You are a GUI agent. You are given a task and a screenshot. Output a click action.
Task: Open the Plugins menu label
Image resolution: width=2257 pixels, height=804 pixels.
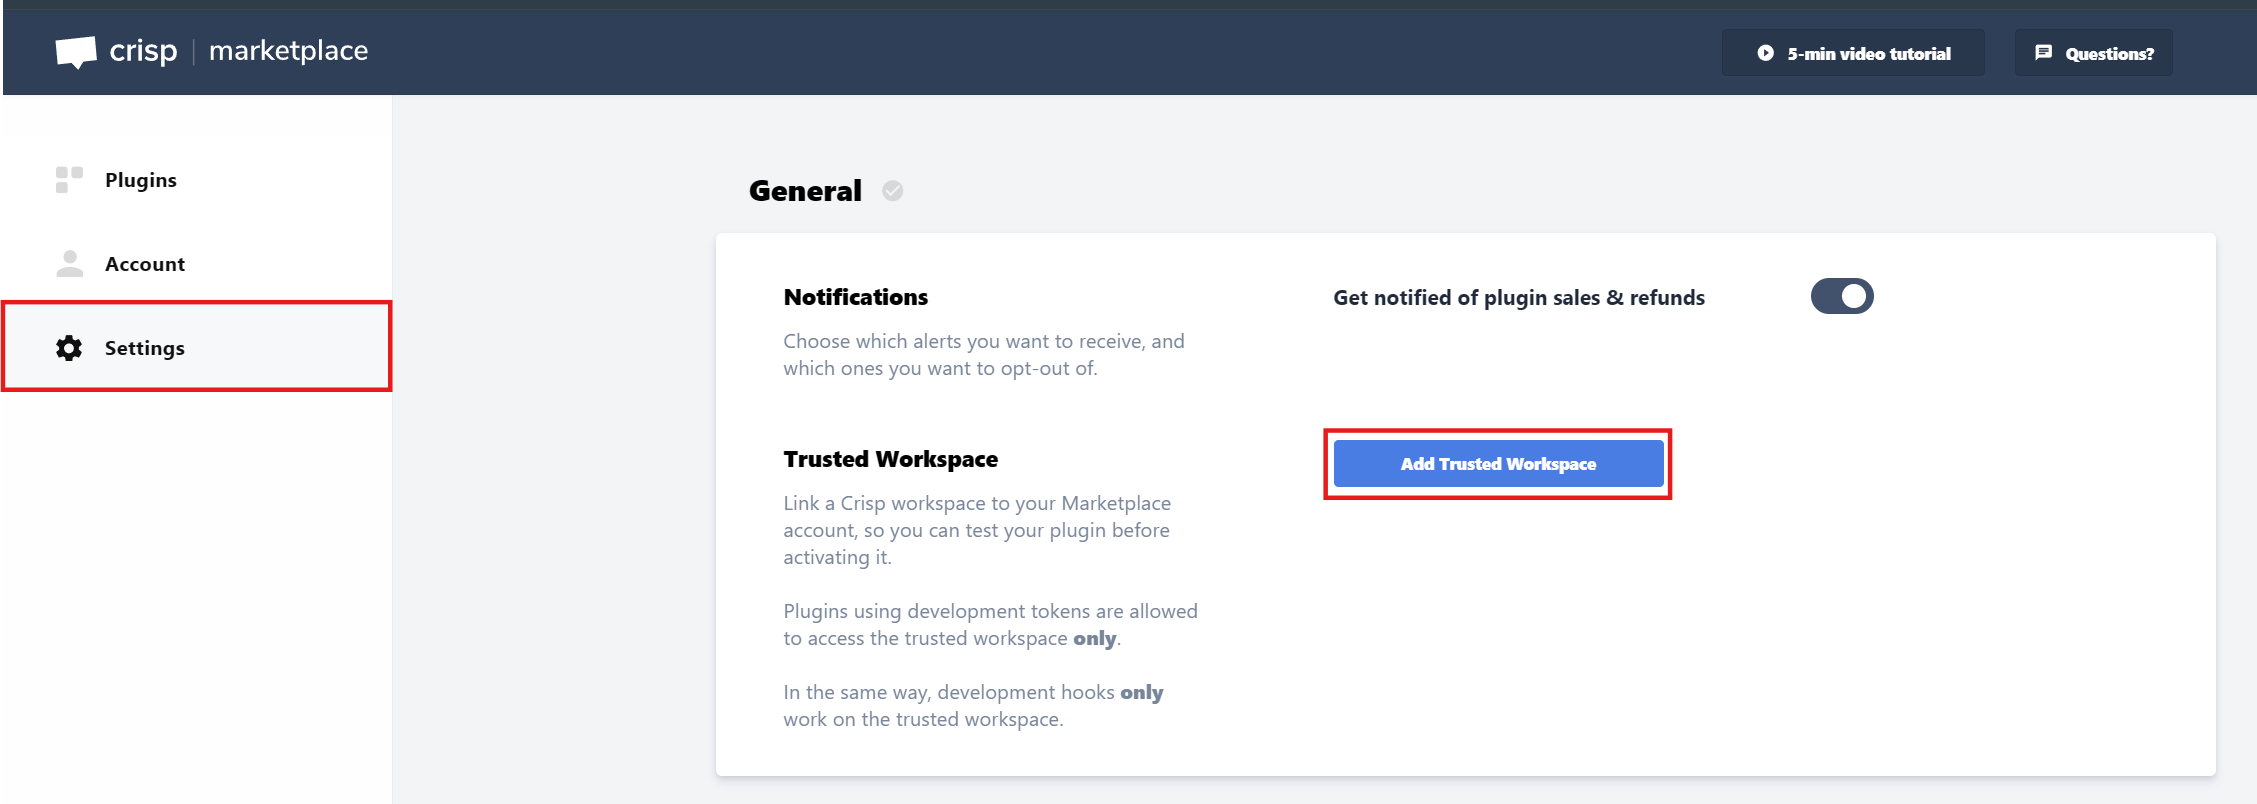coord(141,180)
